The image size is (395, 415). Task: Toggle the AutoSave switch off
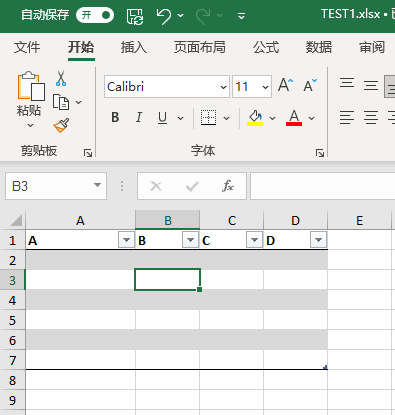95,15
